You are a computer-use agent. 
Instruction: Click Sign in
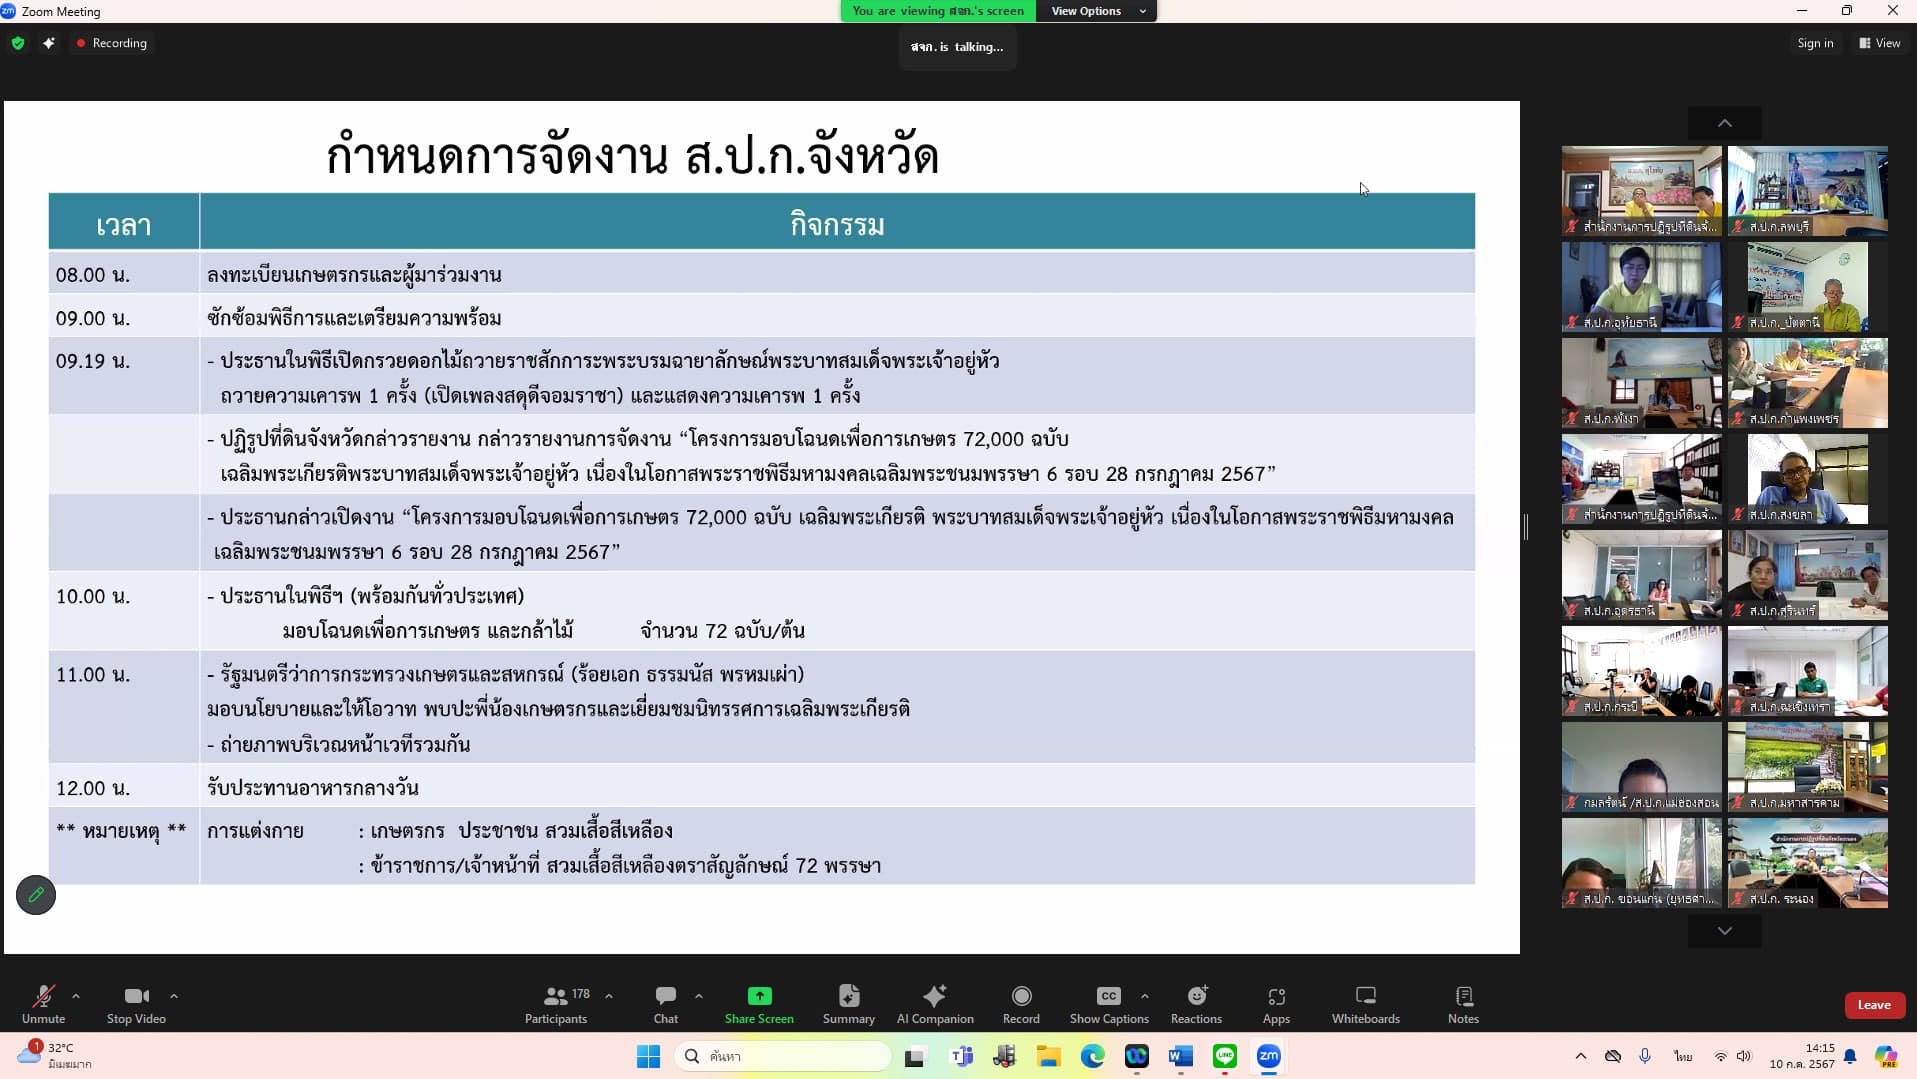[x=1815, y=43]
